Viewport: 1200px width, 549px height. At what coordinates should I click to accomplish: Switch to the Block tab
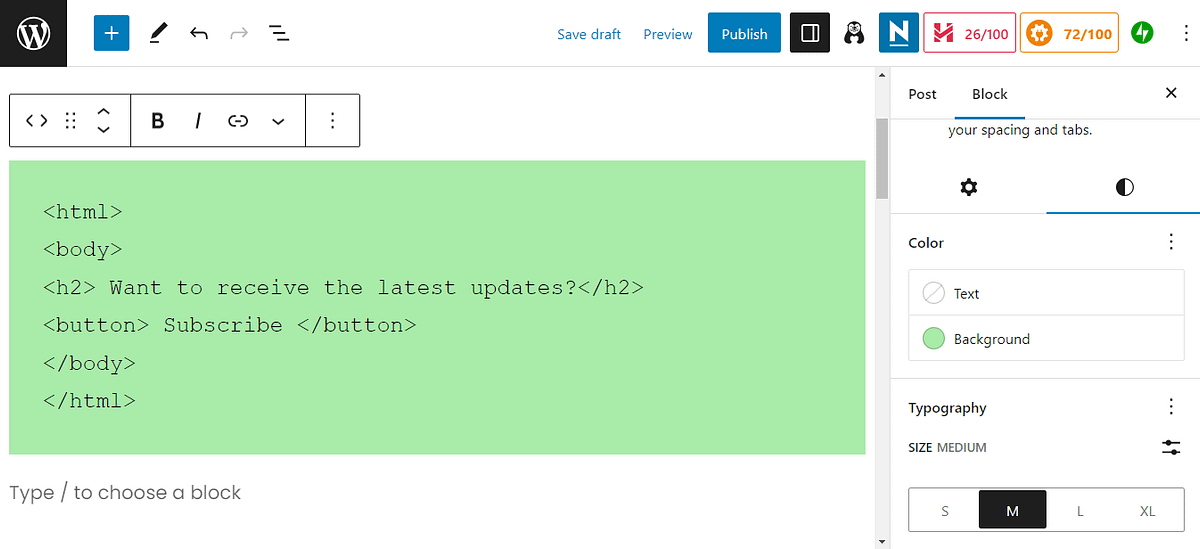point(990,94)
